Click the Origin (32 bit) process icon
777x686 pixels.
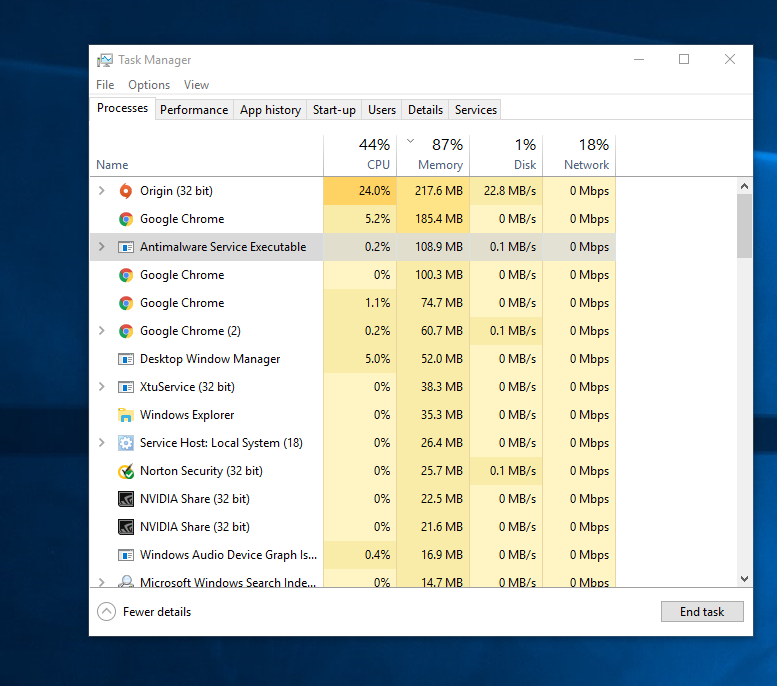tap(126, 191)
